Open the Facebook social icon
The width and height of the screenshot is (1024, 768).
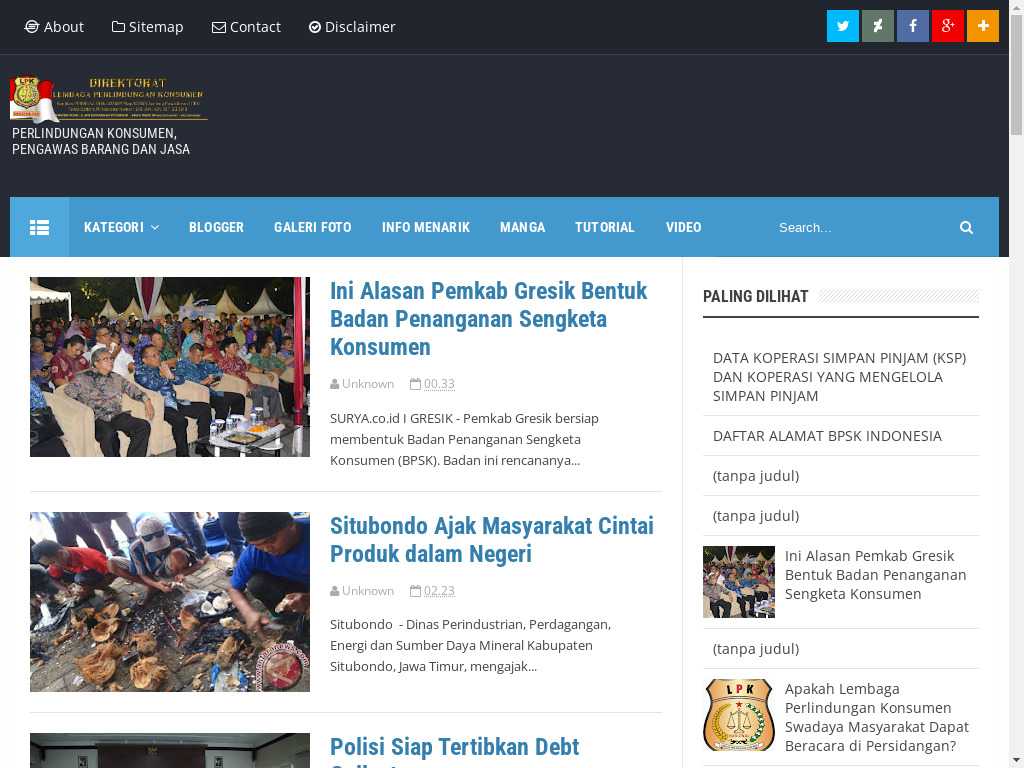pyautogui.click(x=913, y=26)
